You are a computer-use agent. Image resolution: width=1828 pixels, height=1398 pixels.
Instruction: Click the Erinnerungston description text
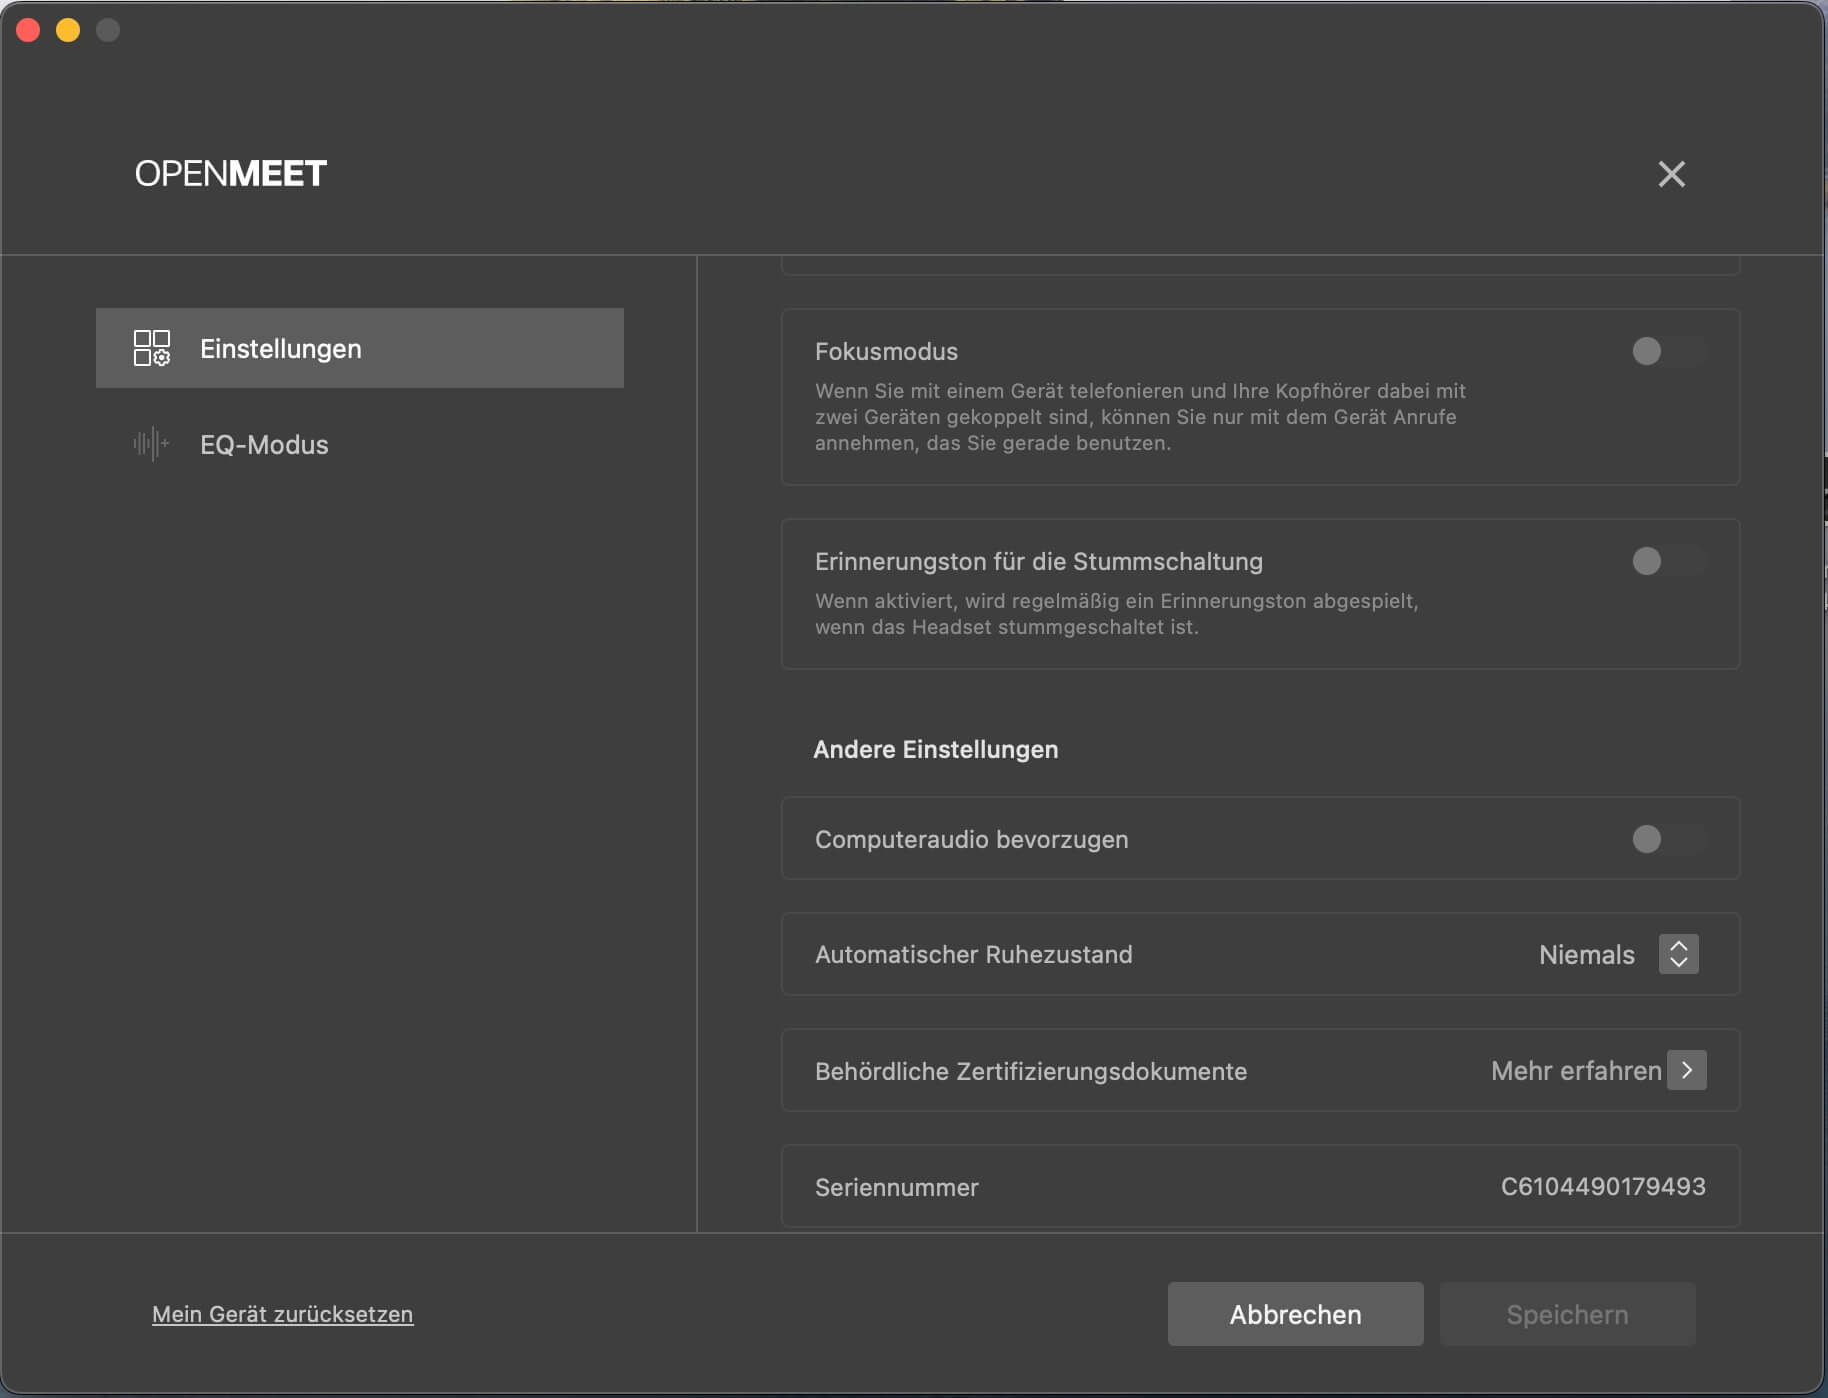point(1116,614)
